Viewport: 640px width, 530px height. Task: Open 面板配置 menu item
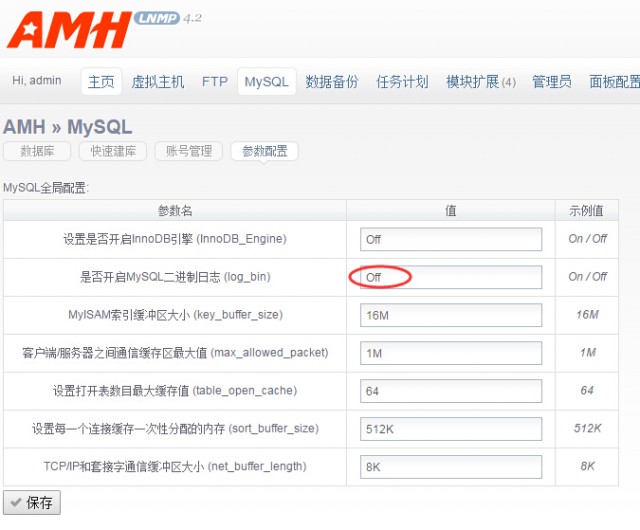pyautogui.click(x=614, y=82)
